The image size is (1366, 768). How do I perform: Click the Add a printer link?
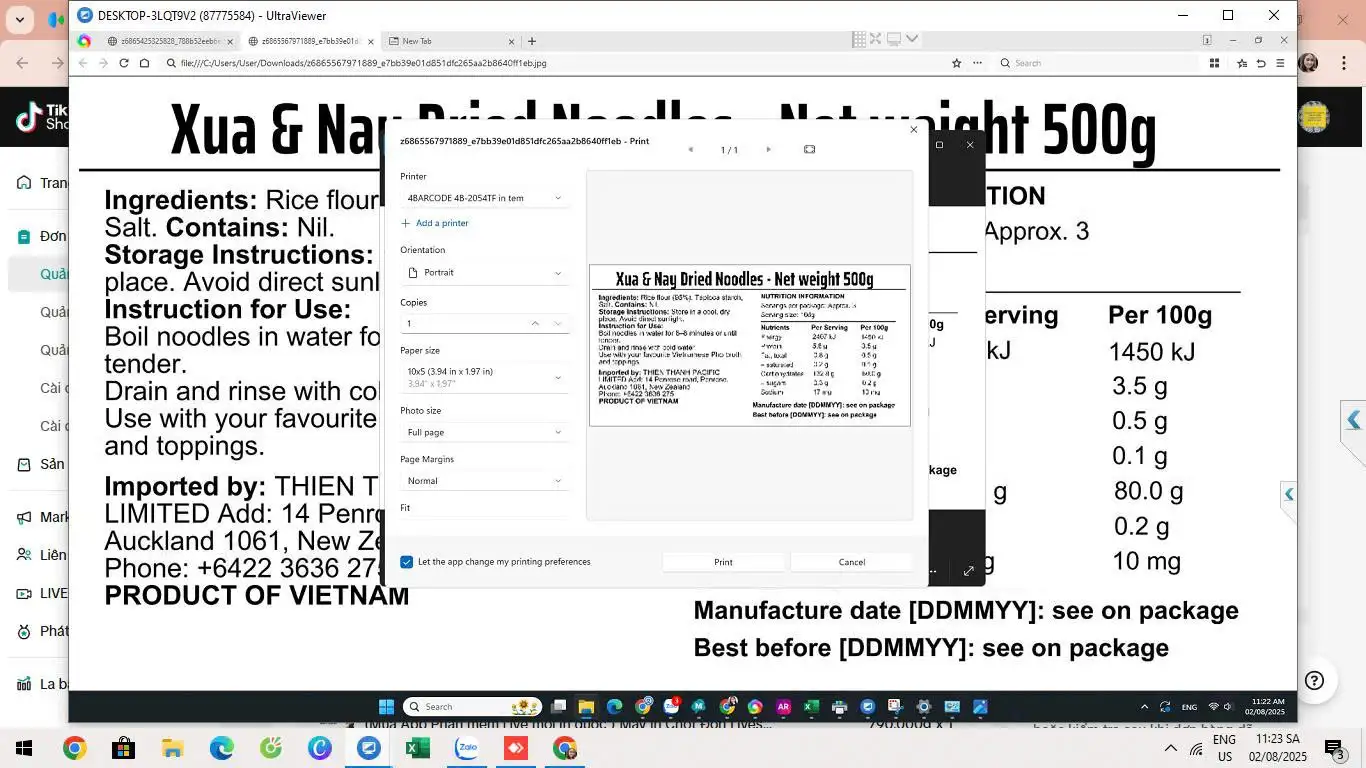(x=435, y=223)
